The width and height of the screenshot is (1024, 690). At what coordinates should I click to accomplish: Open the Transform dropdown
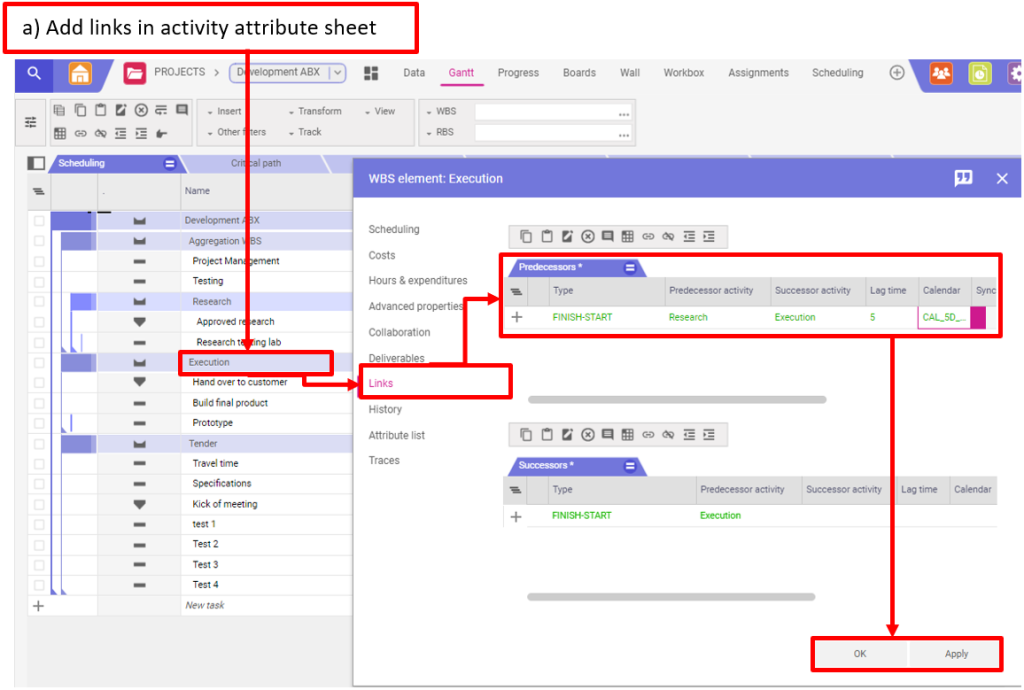315,112
